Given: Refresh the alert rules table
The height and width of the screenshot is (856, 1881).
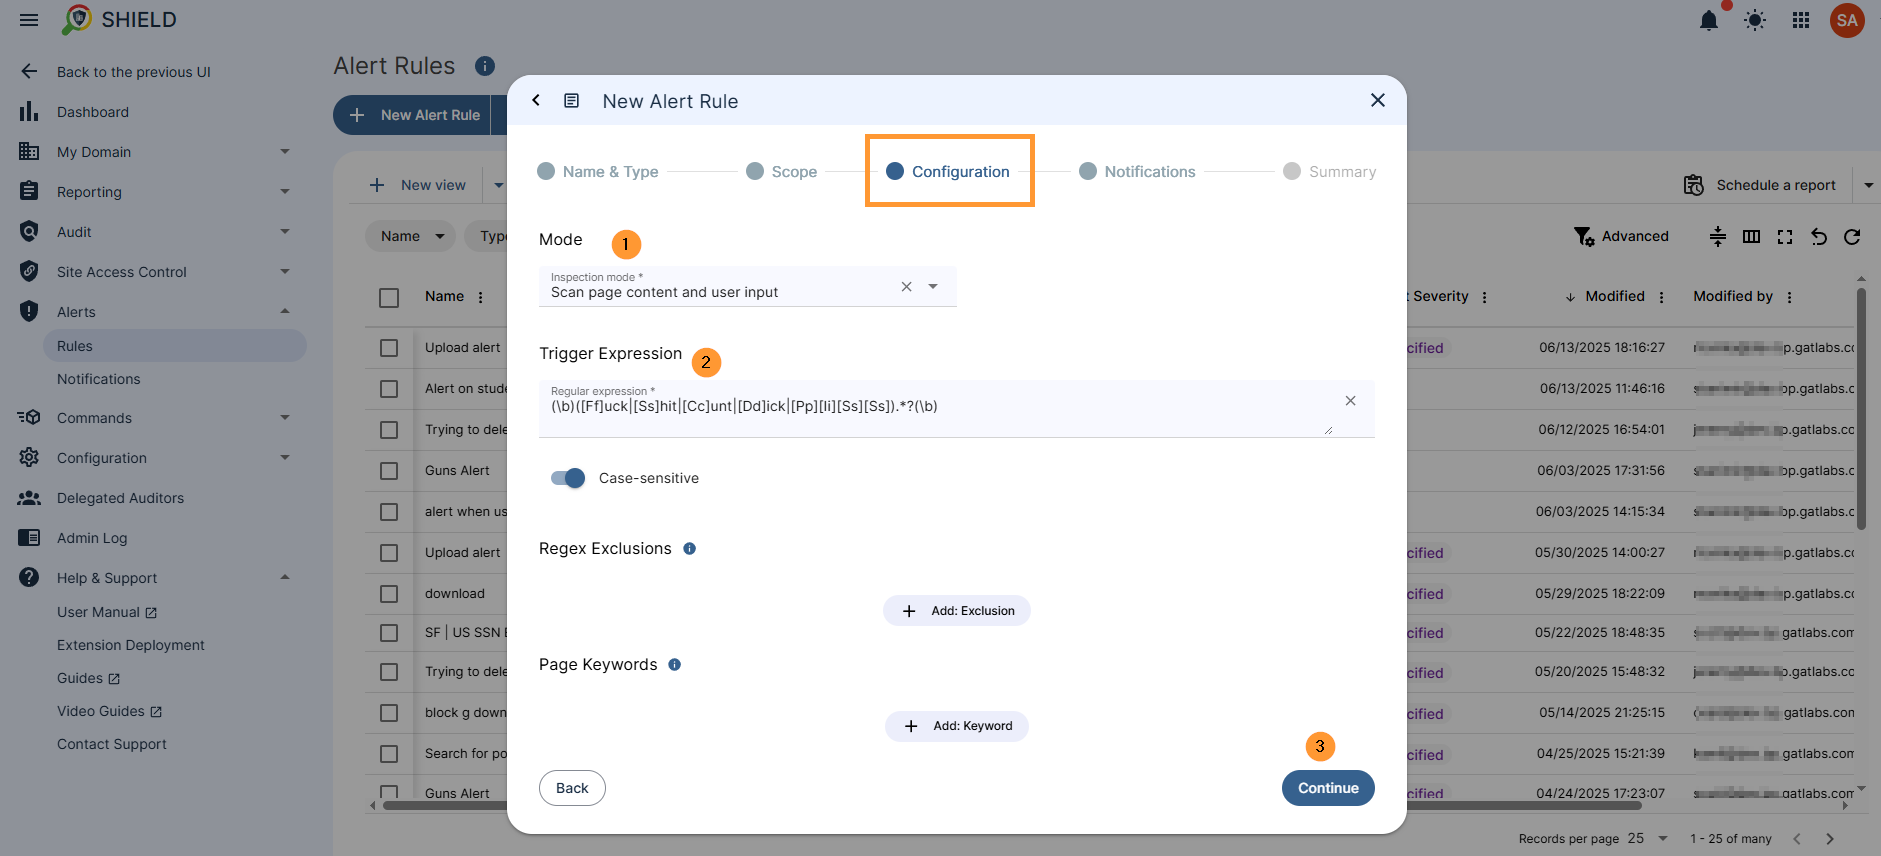Looking at the screenshot, I should pos(1852,236).
